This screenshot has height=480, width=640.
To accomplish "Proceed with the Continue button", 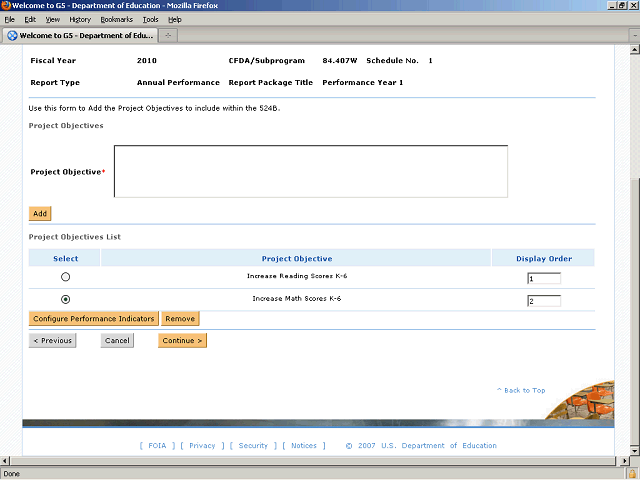I will click(x=182, y=340).
